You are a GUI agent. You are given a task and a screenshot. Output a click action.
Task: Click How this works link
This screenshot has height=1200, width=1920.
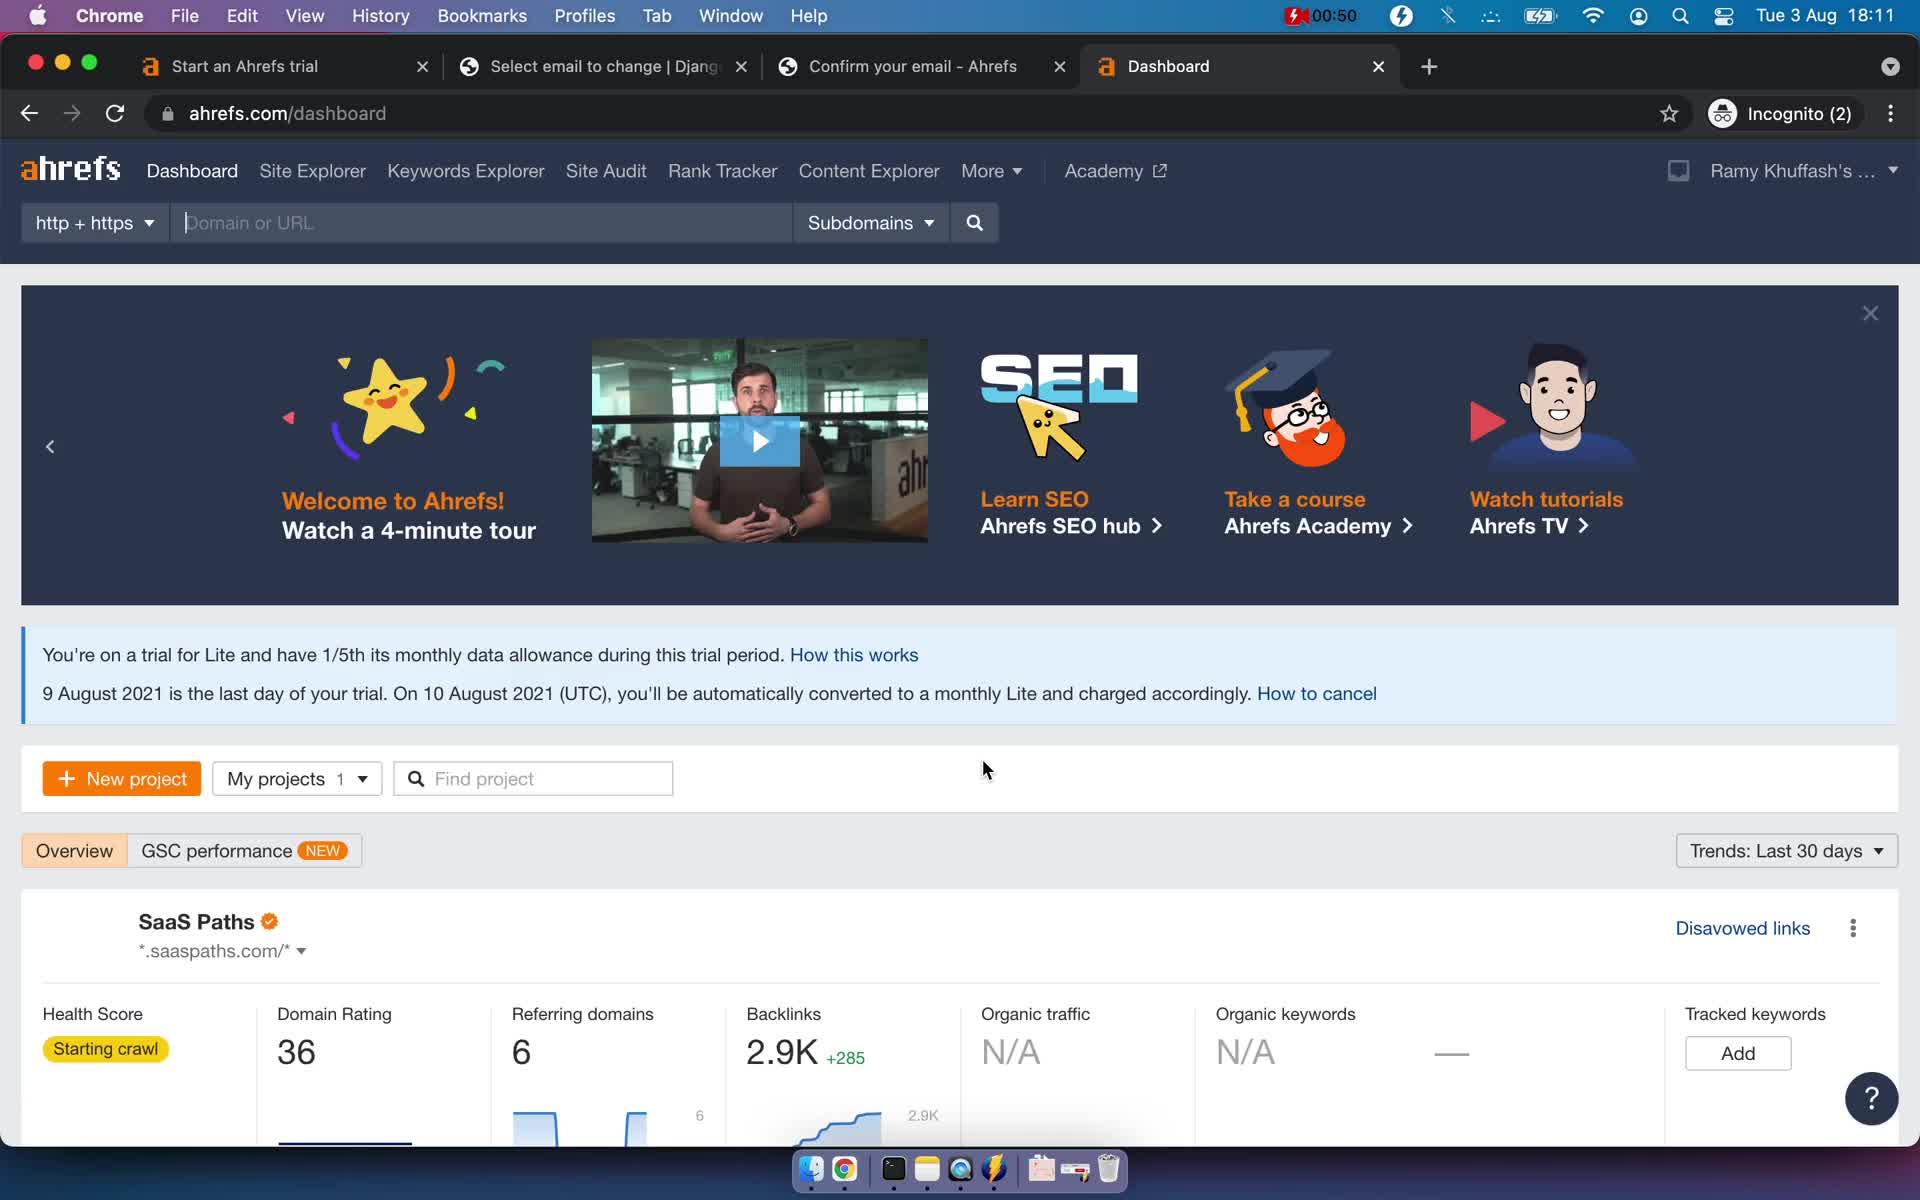pos(854,654)
